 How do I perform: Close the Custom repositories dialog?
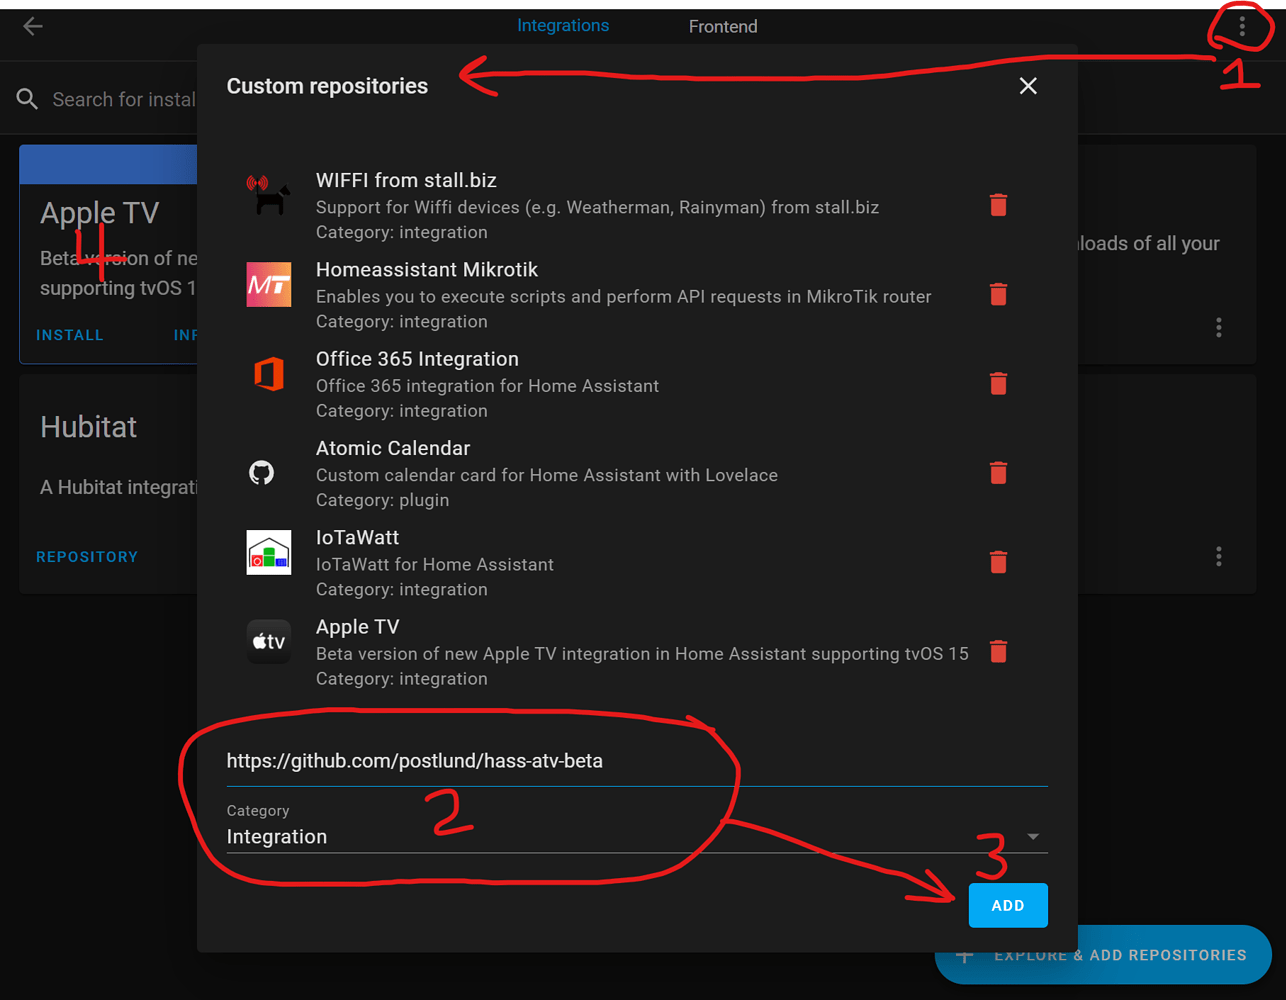pos(1028,86)
